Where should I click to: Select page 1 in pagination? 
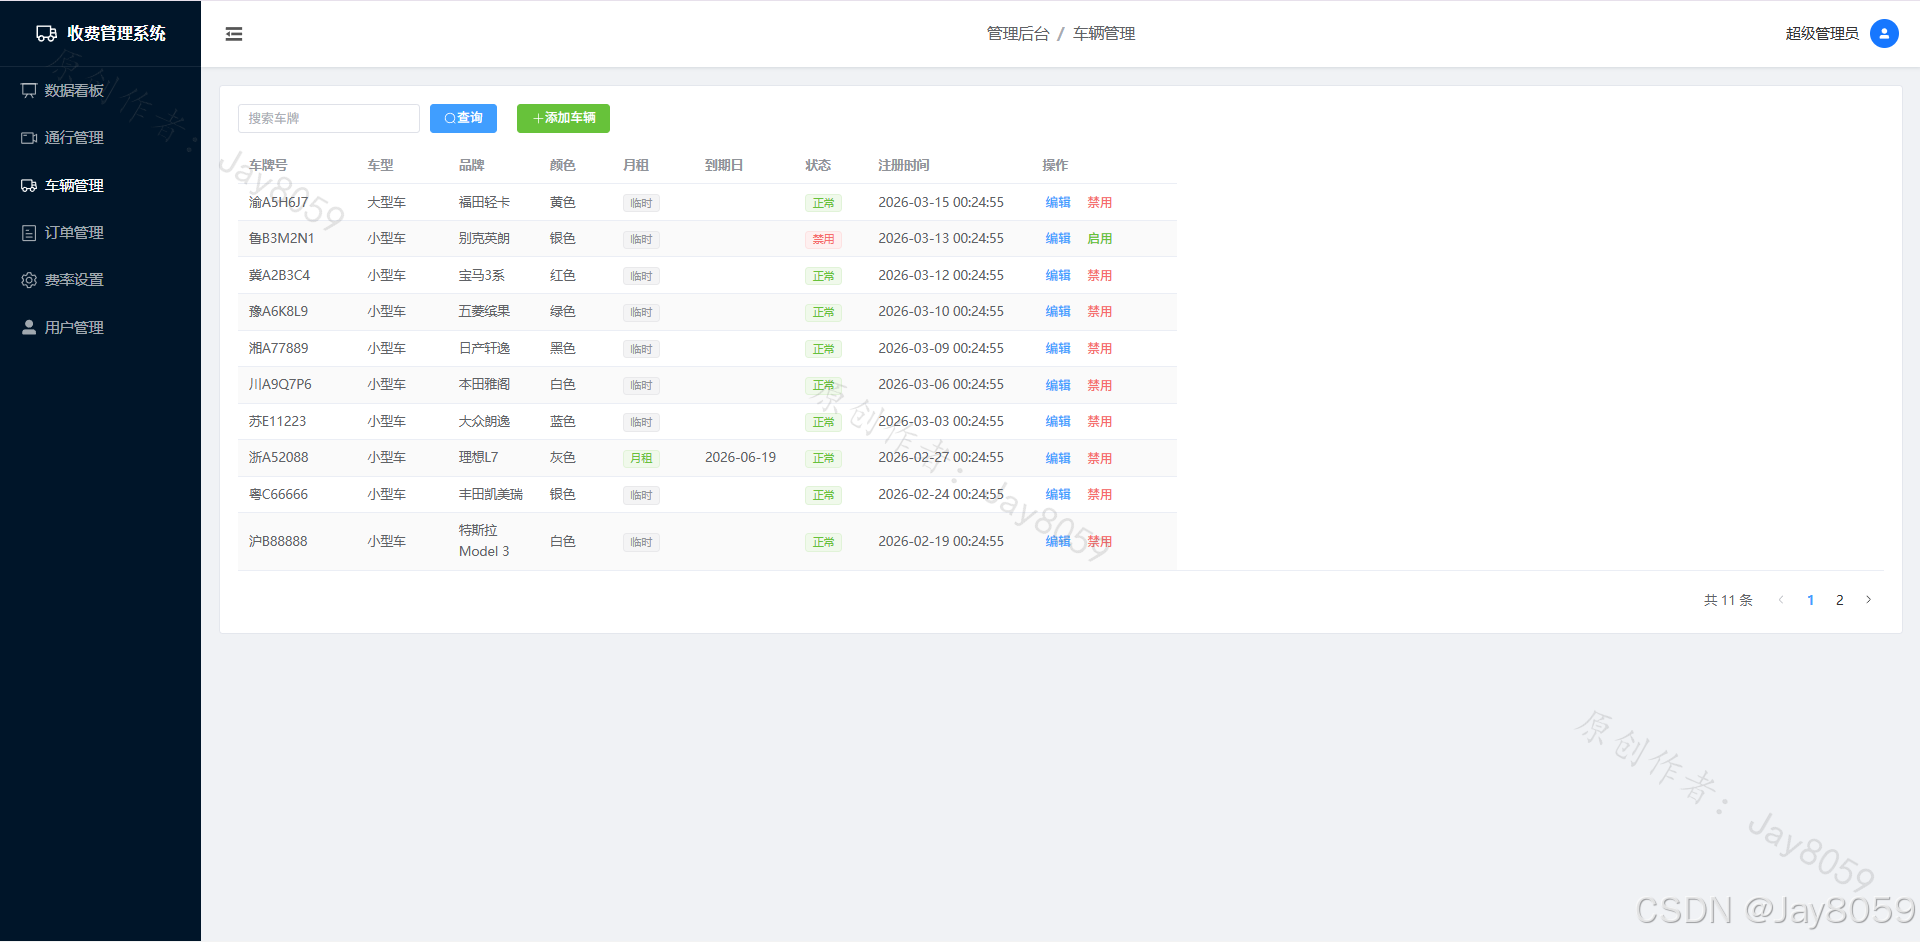(x=1811, y=600)
